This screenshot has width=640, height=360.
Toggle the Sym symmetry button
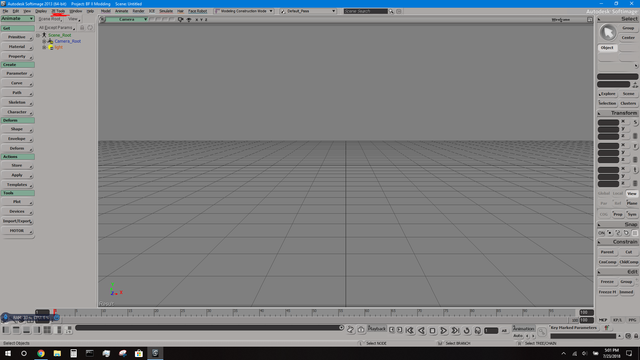(632, 214)
